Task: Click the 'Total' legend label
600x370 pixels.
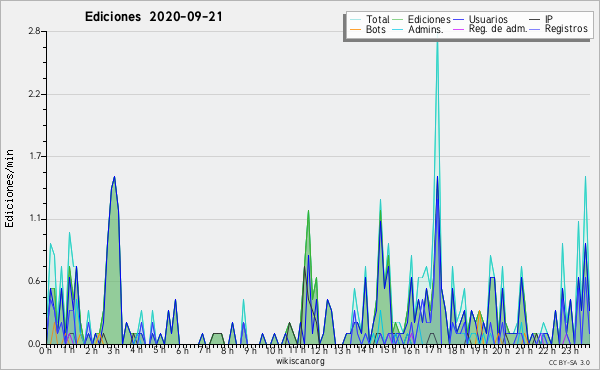Action: [378, 19]
